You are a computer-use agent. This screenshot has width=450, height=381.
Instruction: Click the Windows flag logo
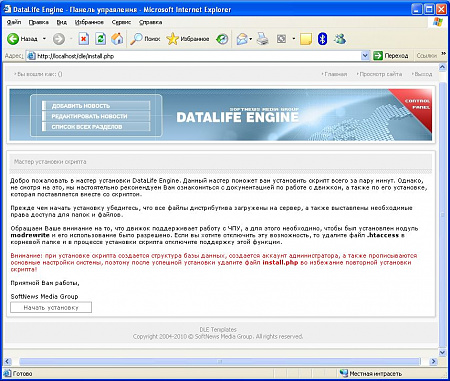[438, 22]
